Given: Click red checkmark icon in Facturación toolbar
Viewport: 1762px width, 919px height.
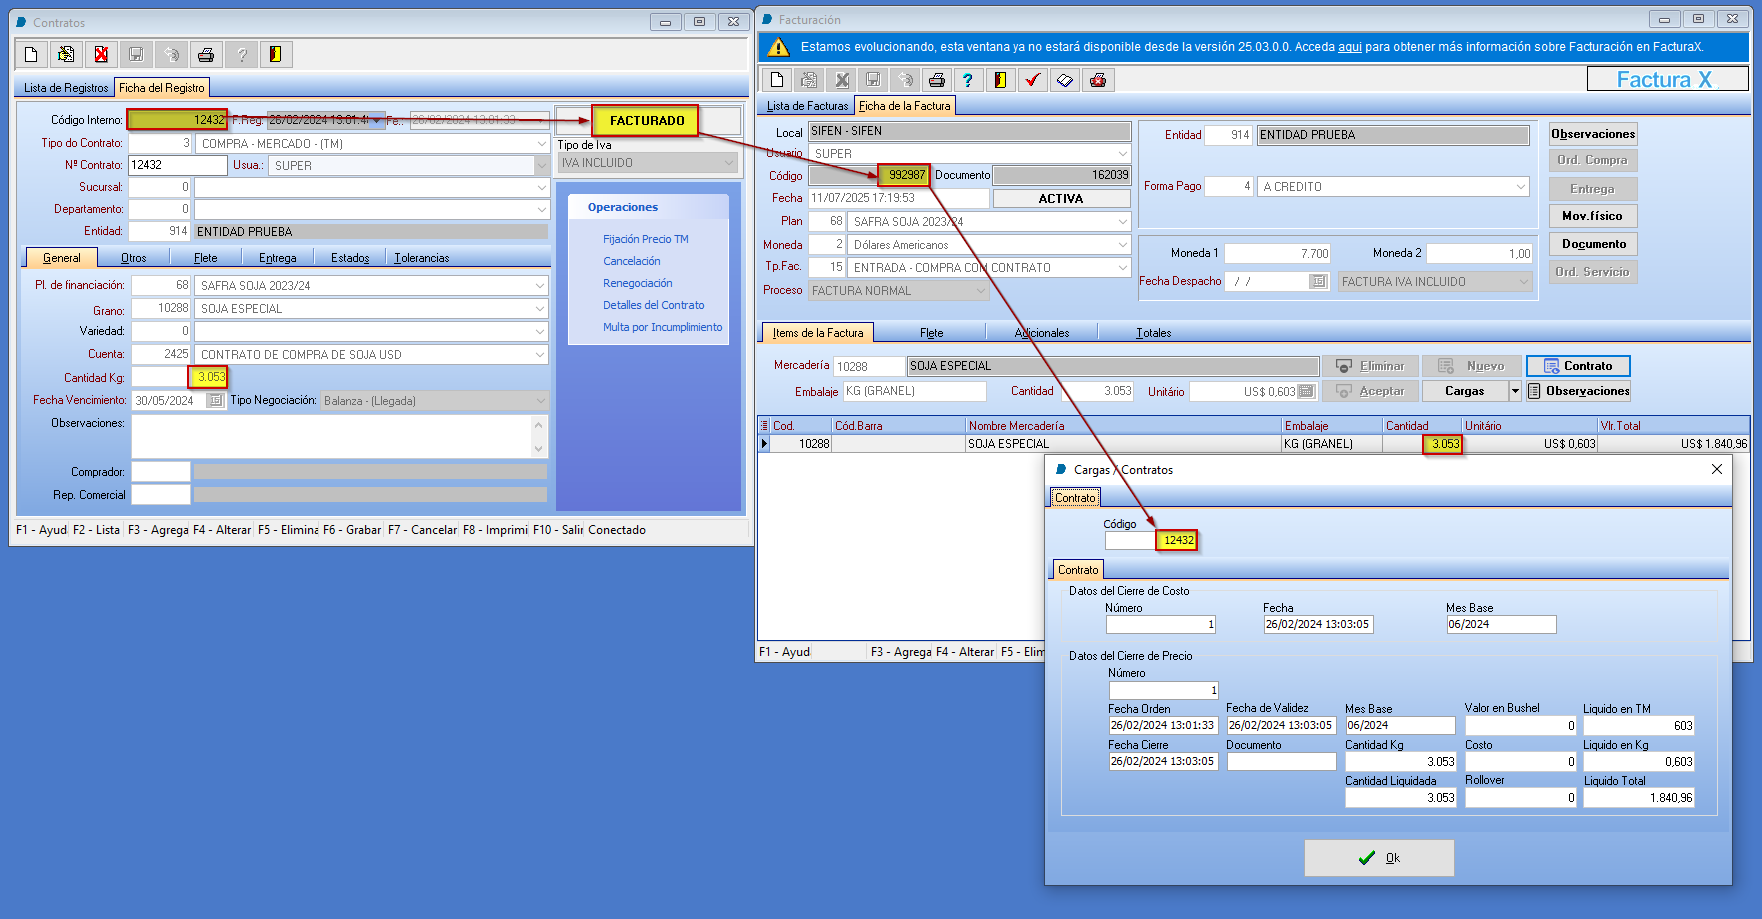Looking at the screenshot, I should point(1033,80).
